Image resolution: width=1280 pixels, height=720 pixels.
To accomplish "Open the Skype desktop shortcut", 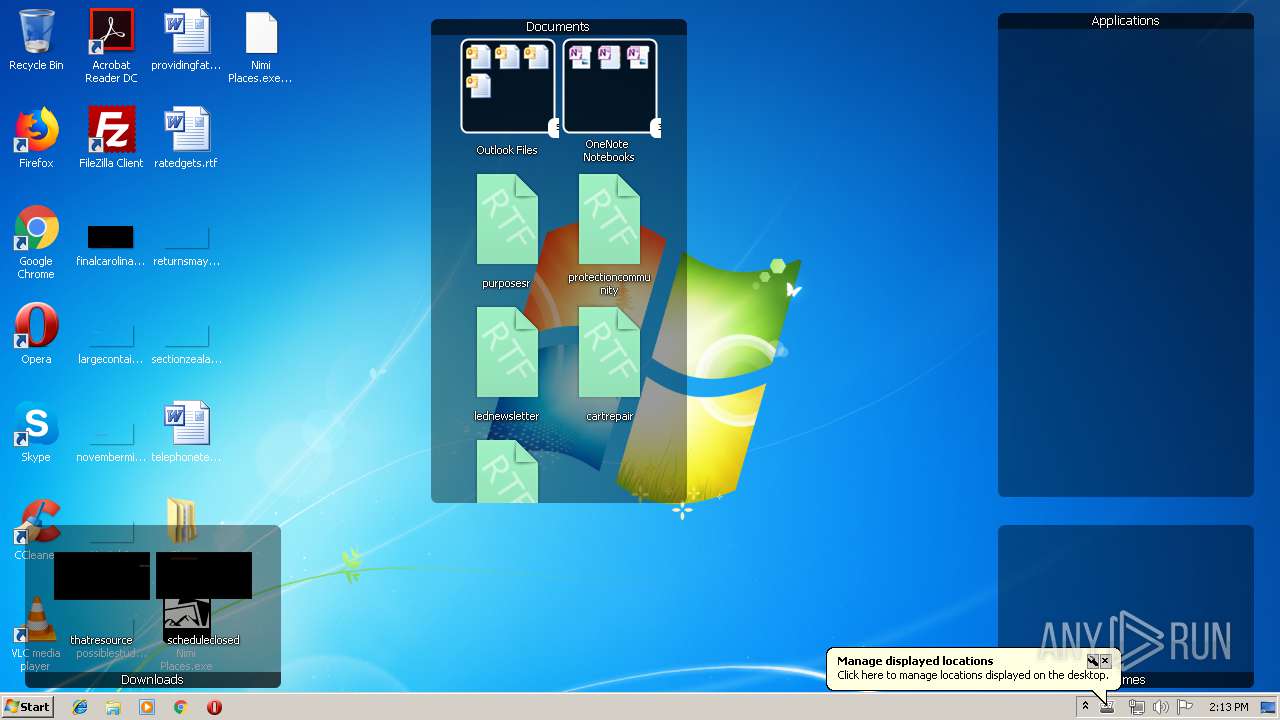I will (36, 432).
